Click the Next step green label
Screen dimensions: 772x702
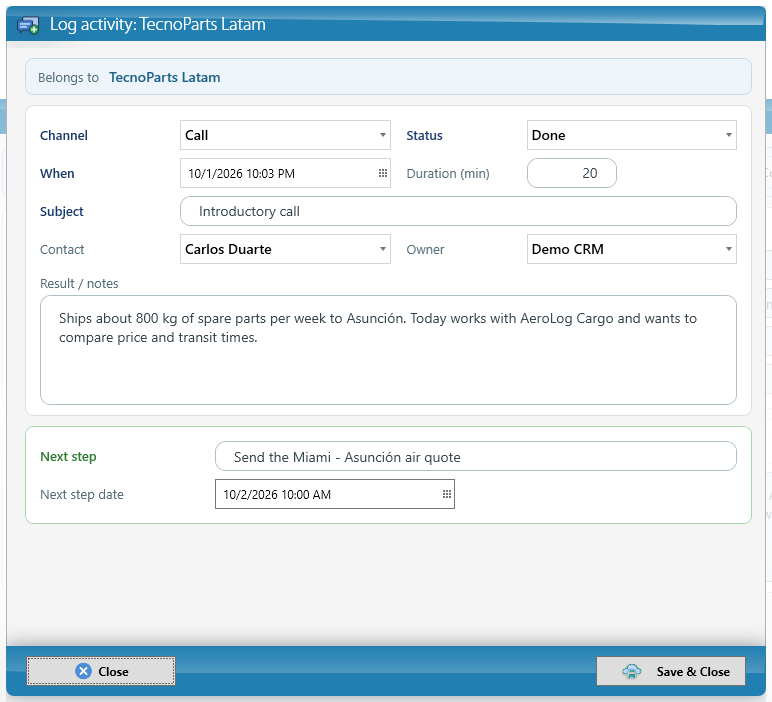click(68, 457)
